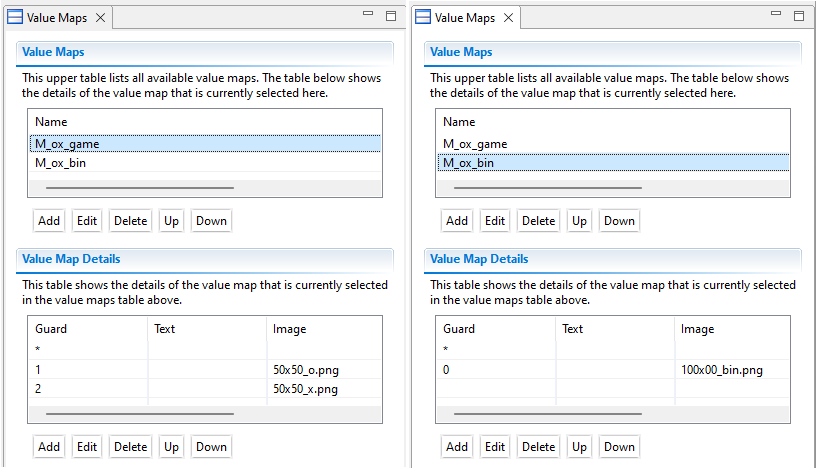Move right panel detail entry Down
This screenshot has width=820, height=468.
pyautogui.click(x=619, y=447)
